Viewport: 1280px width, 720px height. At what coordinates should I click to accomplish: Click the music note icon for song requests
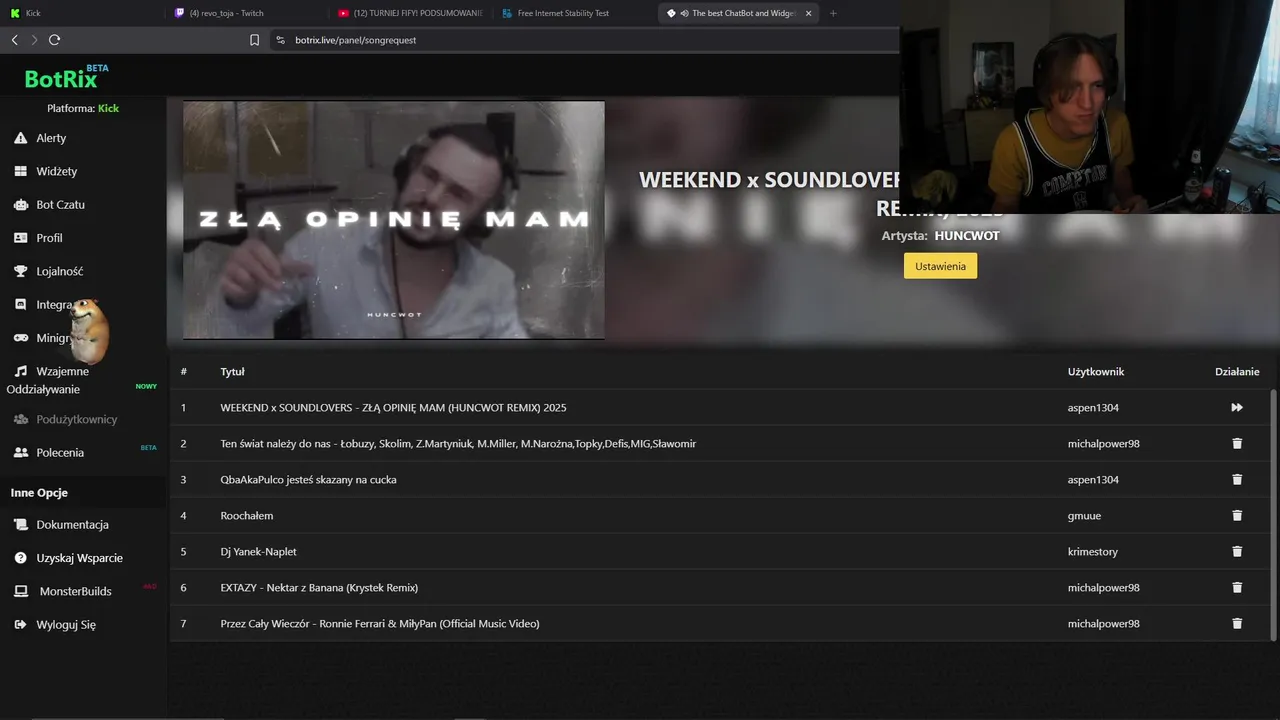[x=20, y=371]
